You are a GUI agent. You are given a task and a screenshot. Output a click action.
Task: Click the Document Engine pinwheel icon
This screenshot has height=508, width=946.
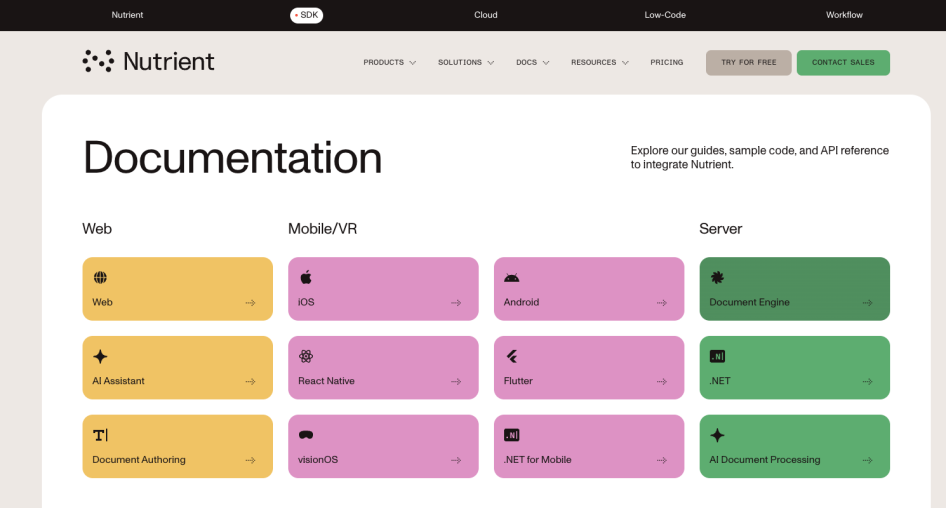click(717, 278)
